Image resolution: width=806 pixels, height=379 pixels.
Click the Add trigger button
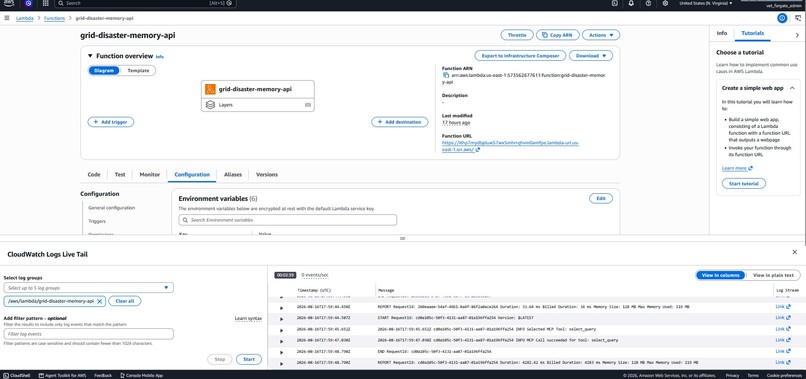pos(111,122)
